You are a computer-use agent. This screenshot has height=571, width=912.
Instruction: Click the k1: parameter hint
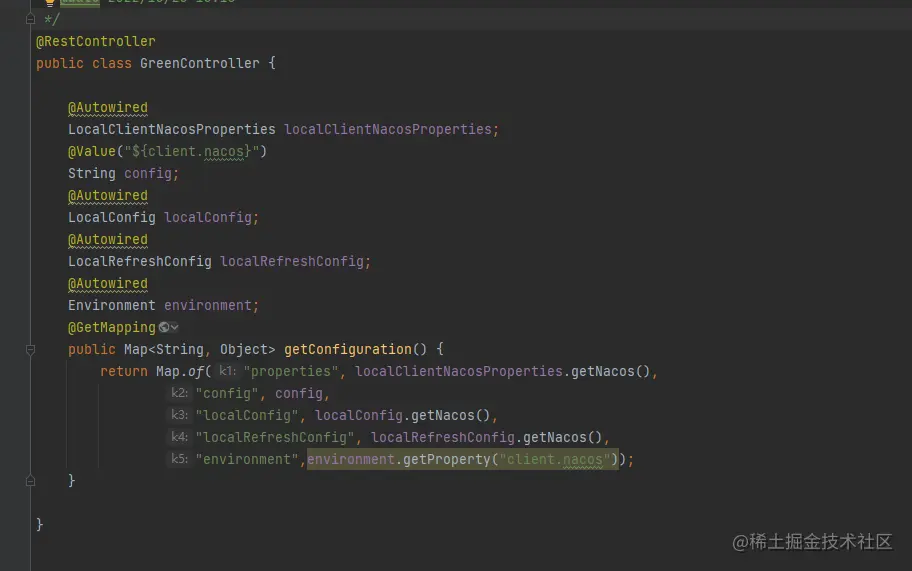tap(227, 371)
